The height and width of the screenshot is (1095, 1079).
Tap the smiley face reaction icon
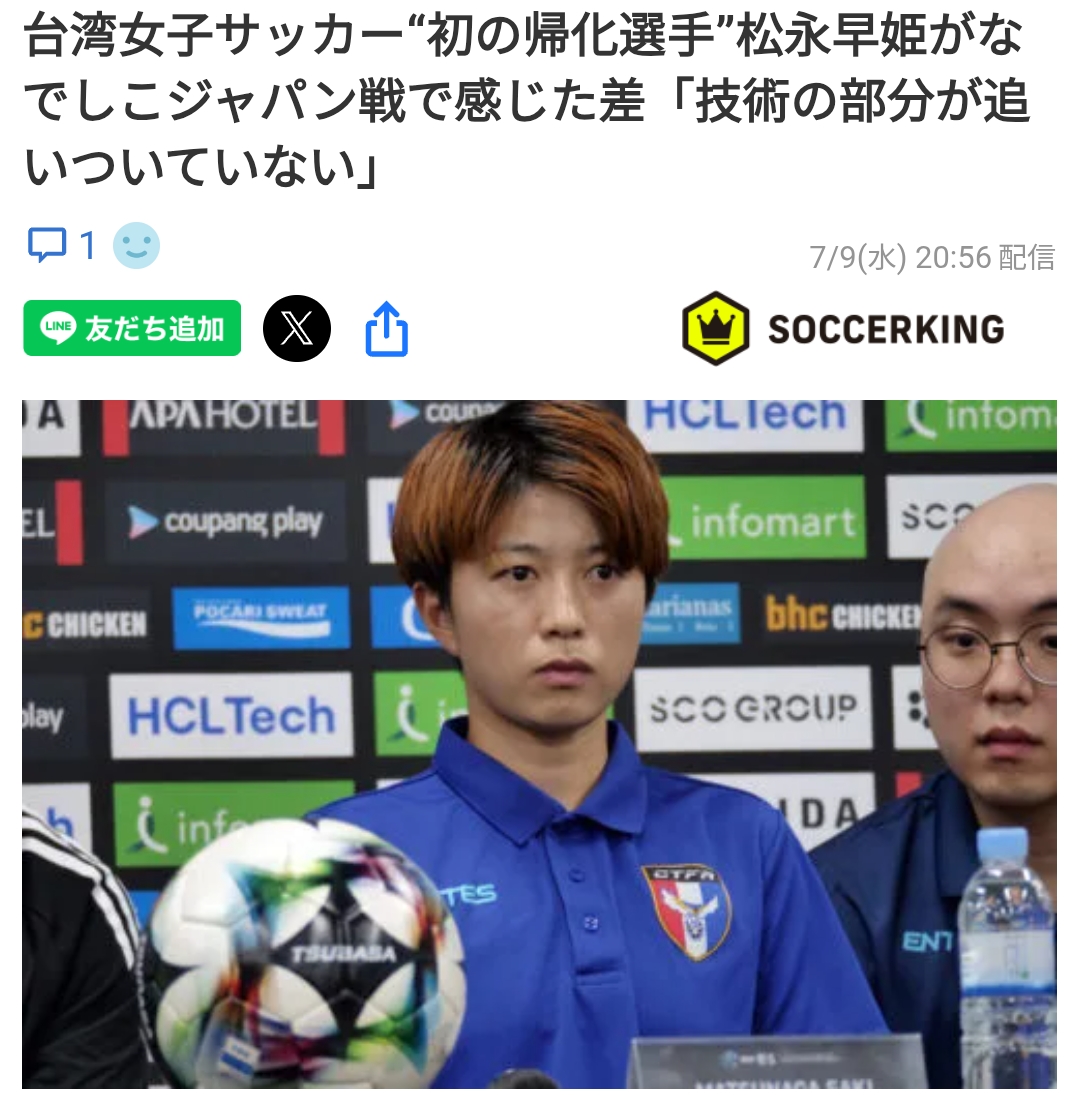136,245
